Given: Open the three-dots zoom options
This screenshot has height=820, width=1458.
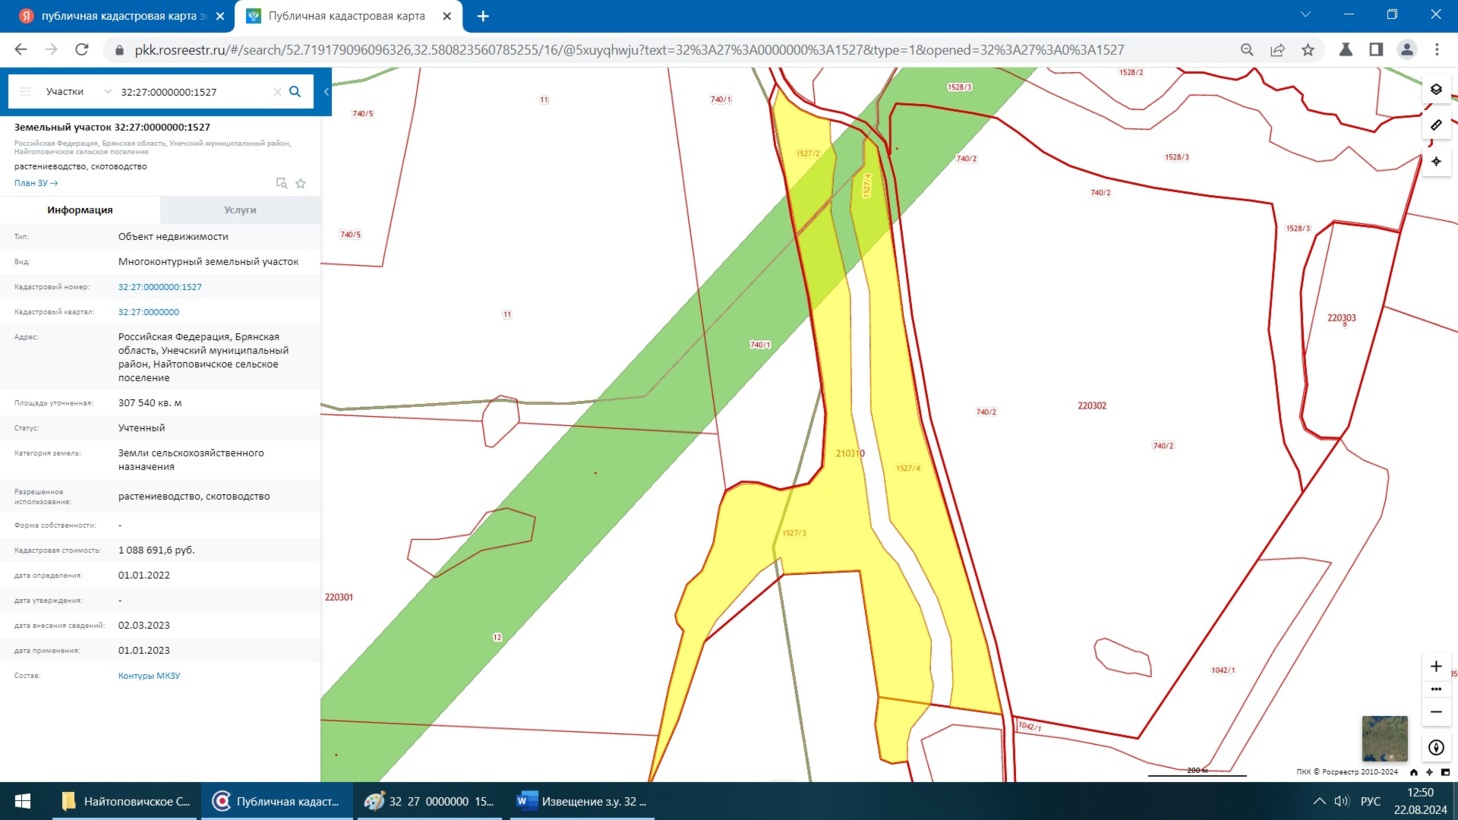Looking at the screenshot, I should pos(1436,689).
